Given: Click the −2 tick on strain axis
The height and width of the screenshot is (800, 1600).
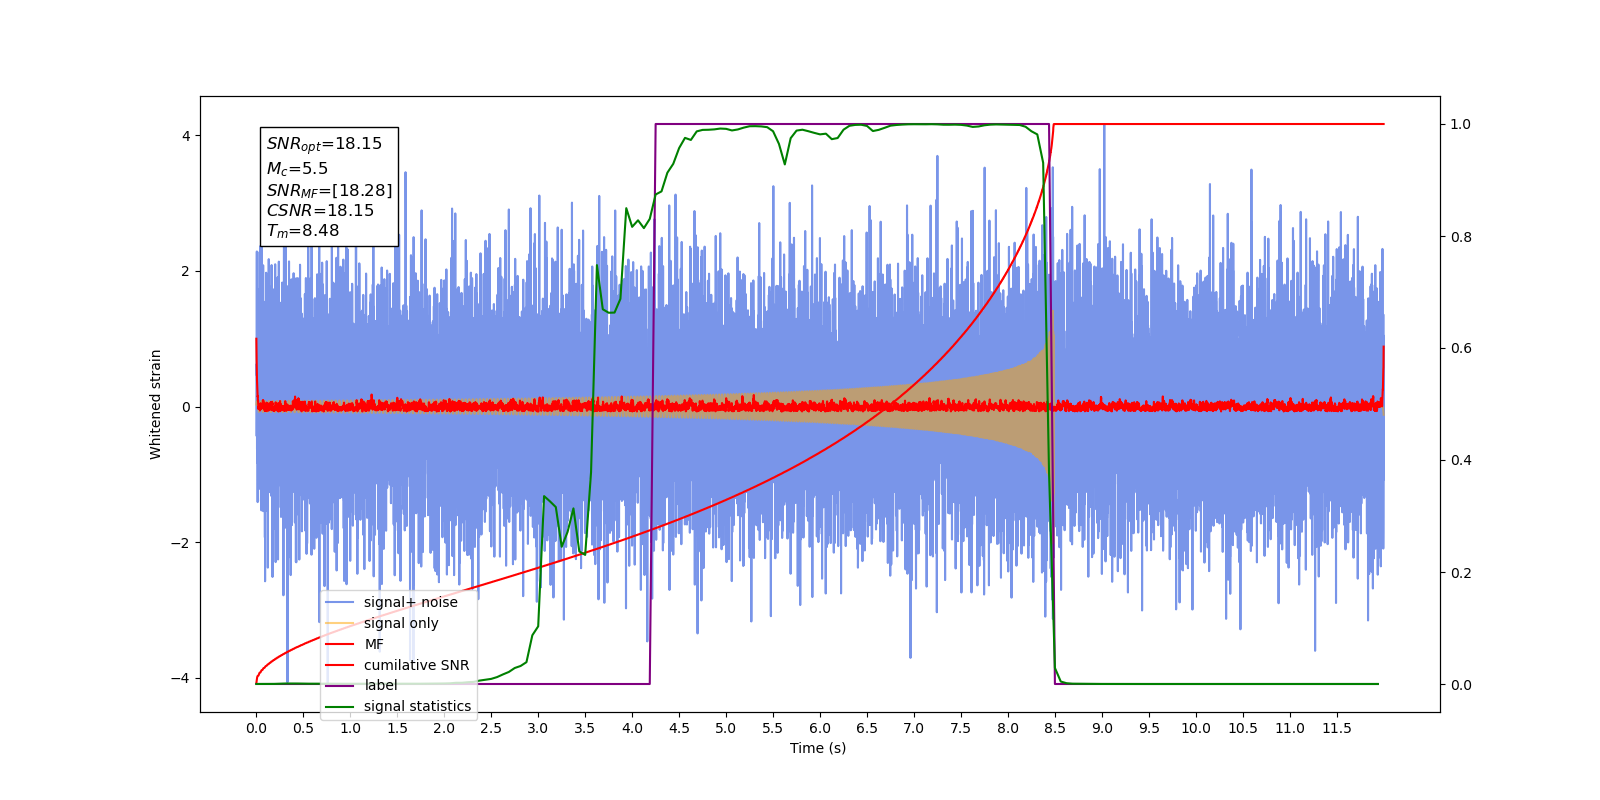Looking at the screenshot, I should click(x=180, y=543).
